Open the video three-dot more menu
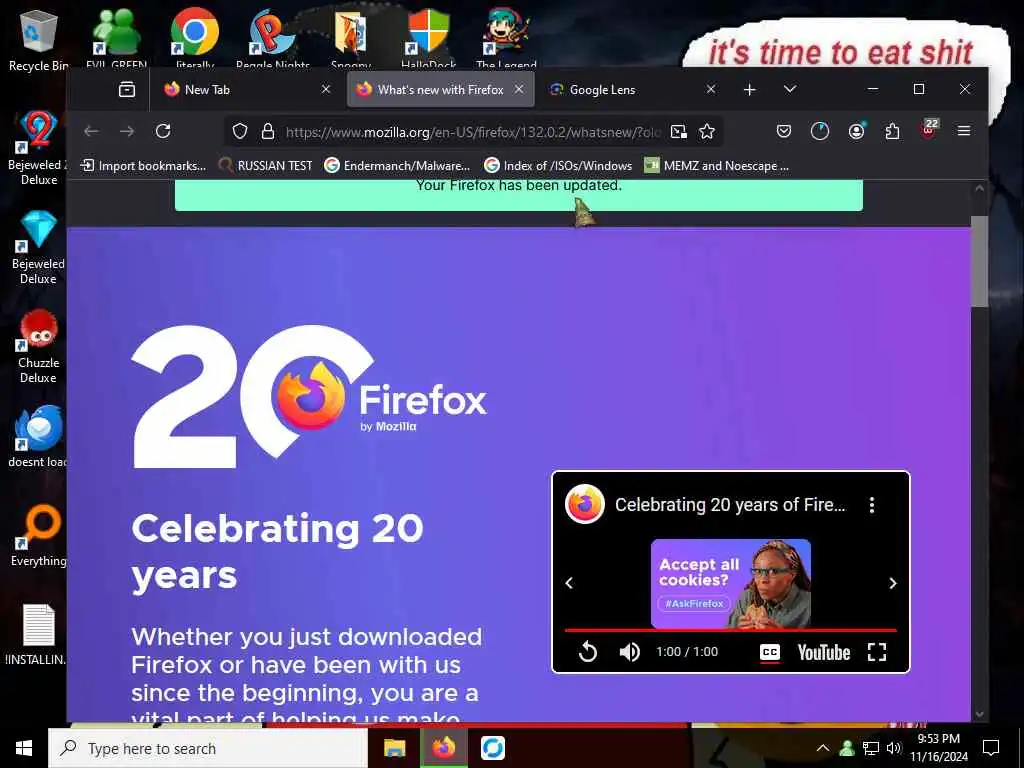This screenshot has width=1024, height=768. tap(872, 505)
